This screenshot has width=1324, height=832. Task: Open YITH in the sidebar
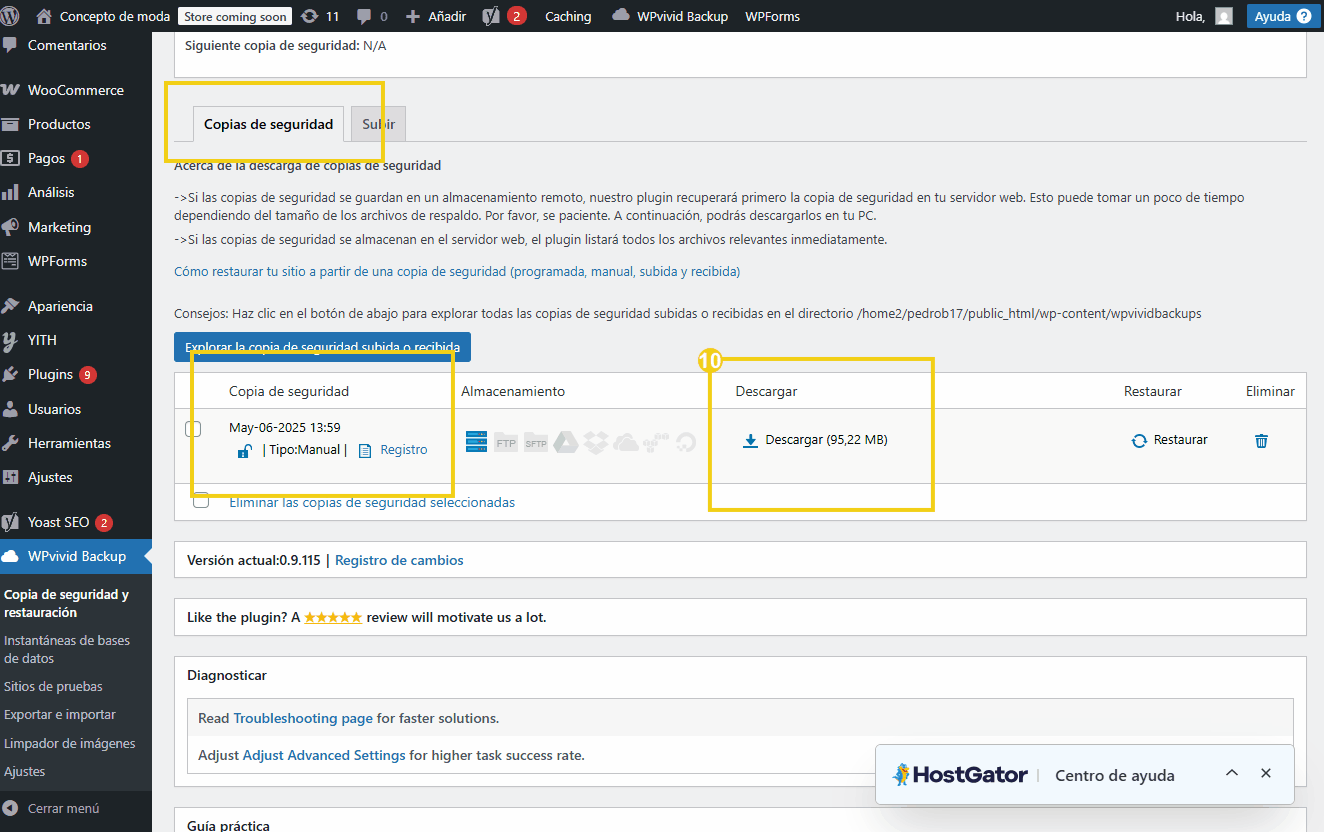pyautogui.click(x=42, y=340)
